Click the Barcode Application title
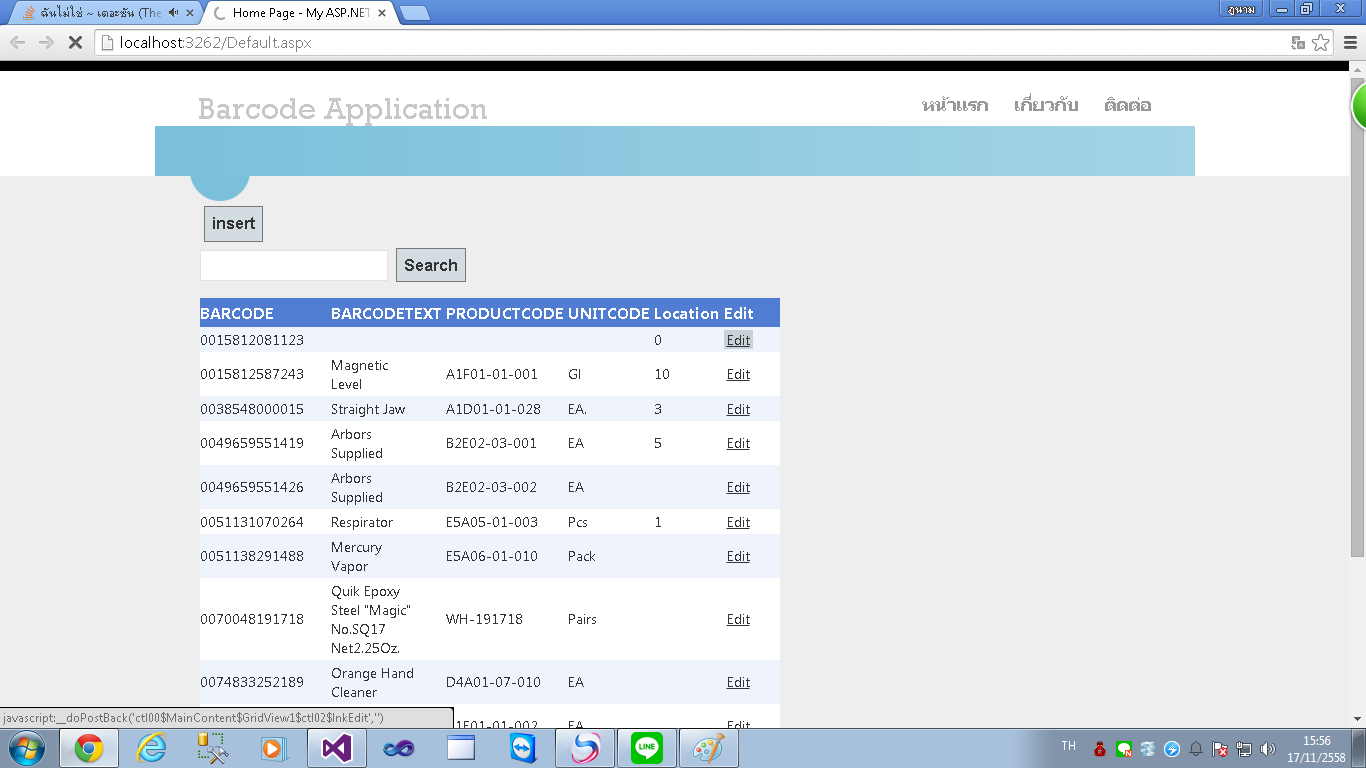Screen dimensions: 1366x768 tap(342, 109)
